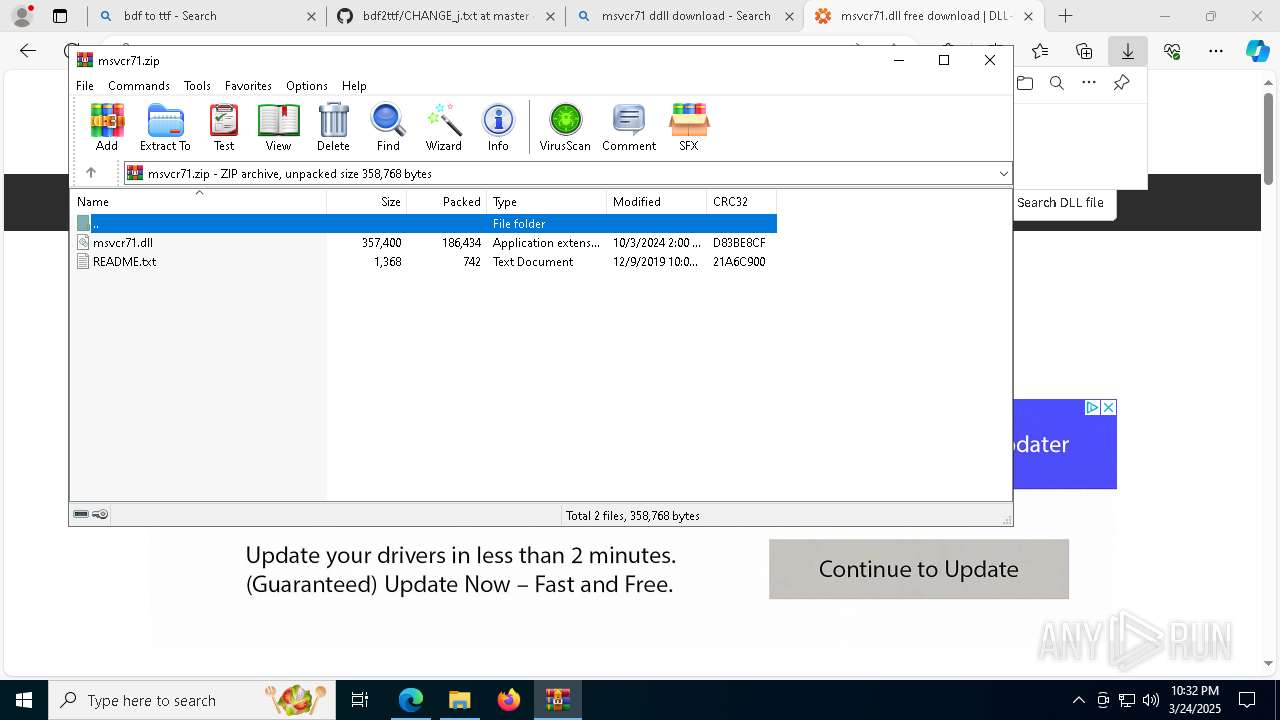Viewport: 1280px width, 720px height.
Task: Close the ad with X icon
Action: click(1108, 408)
